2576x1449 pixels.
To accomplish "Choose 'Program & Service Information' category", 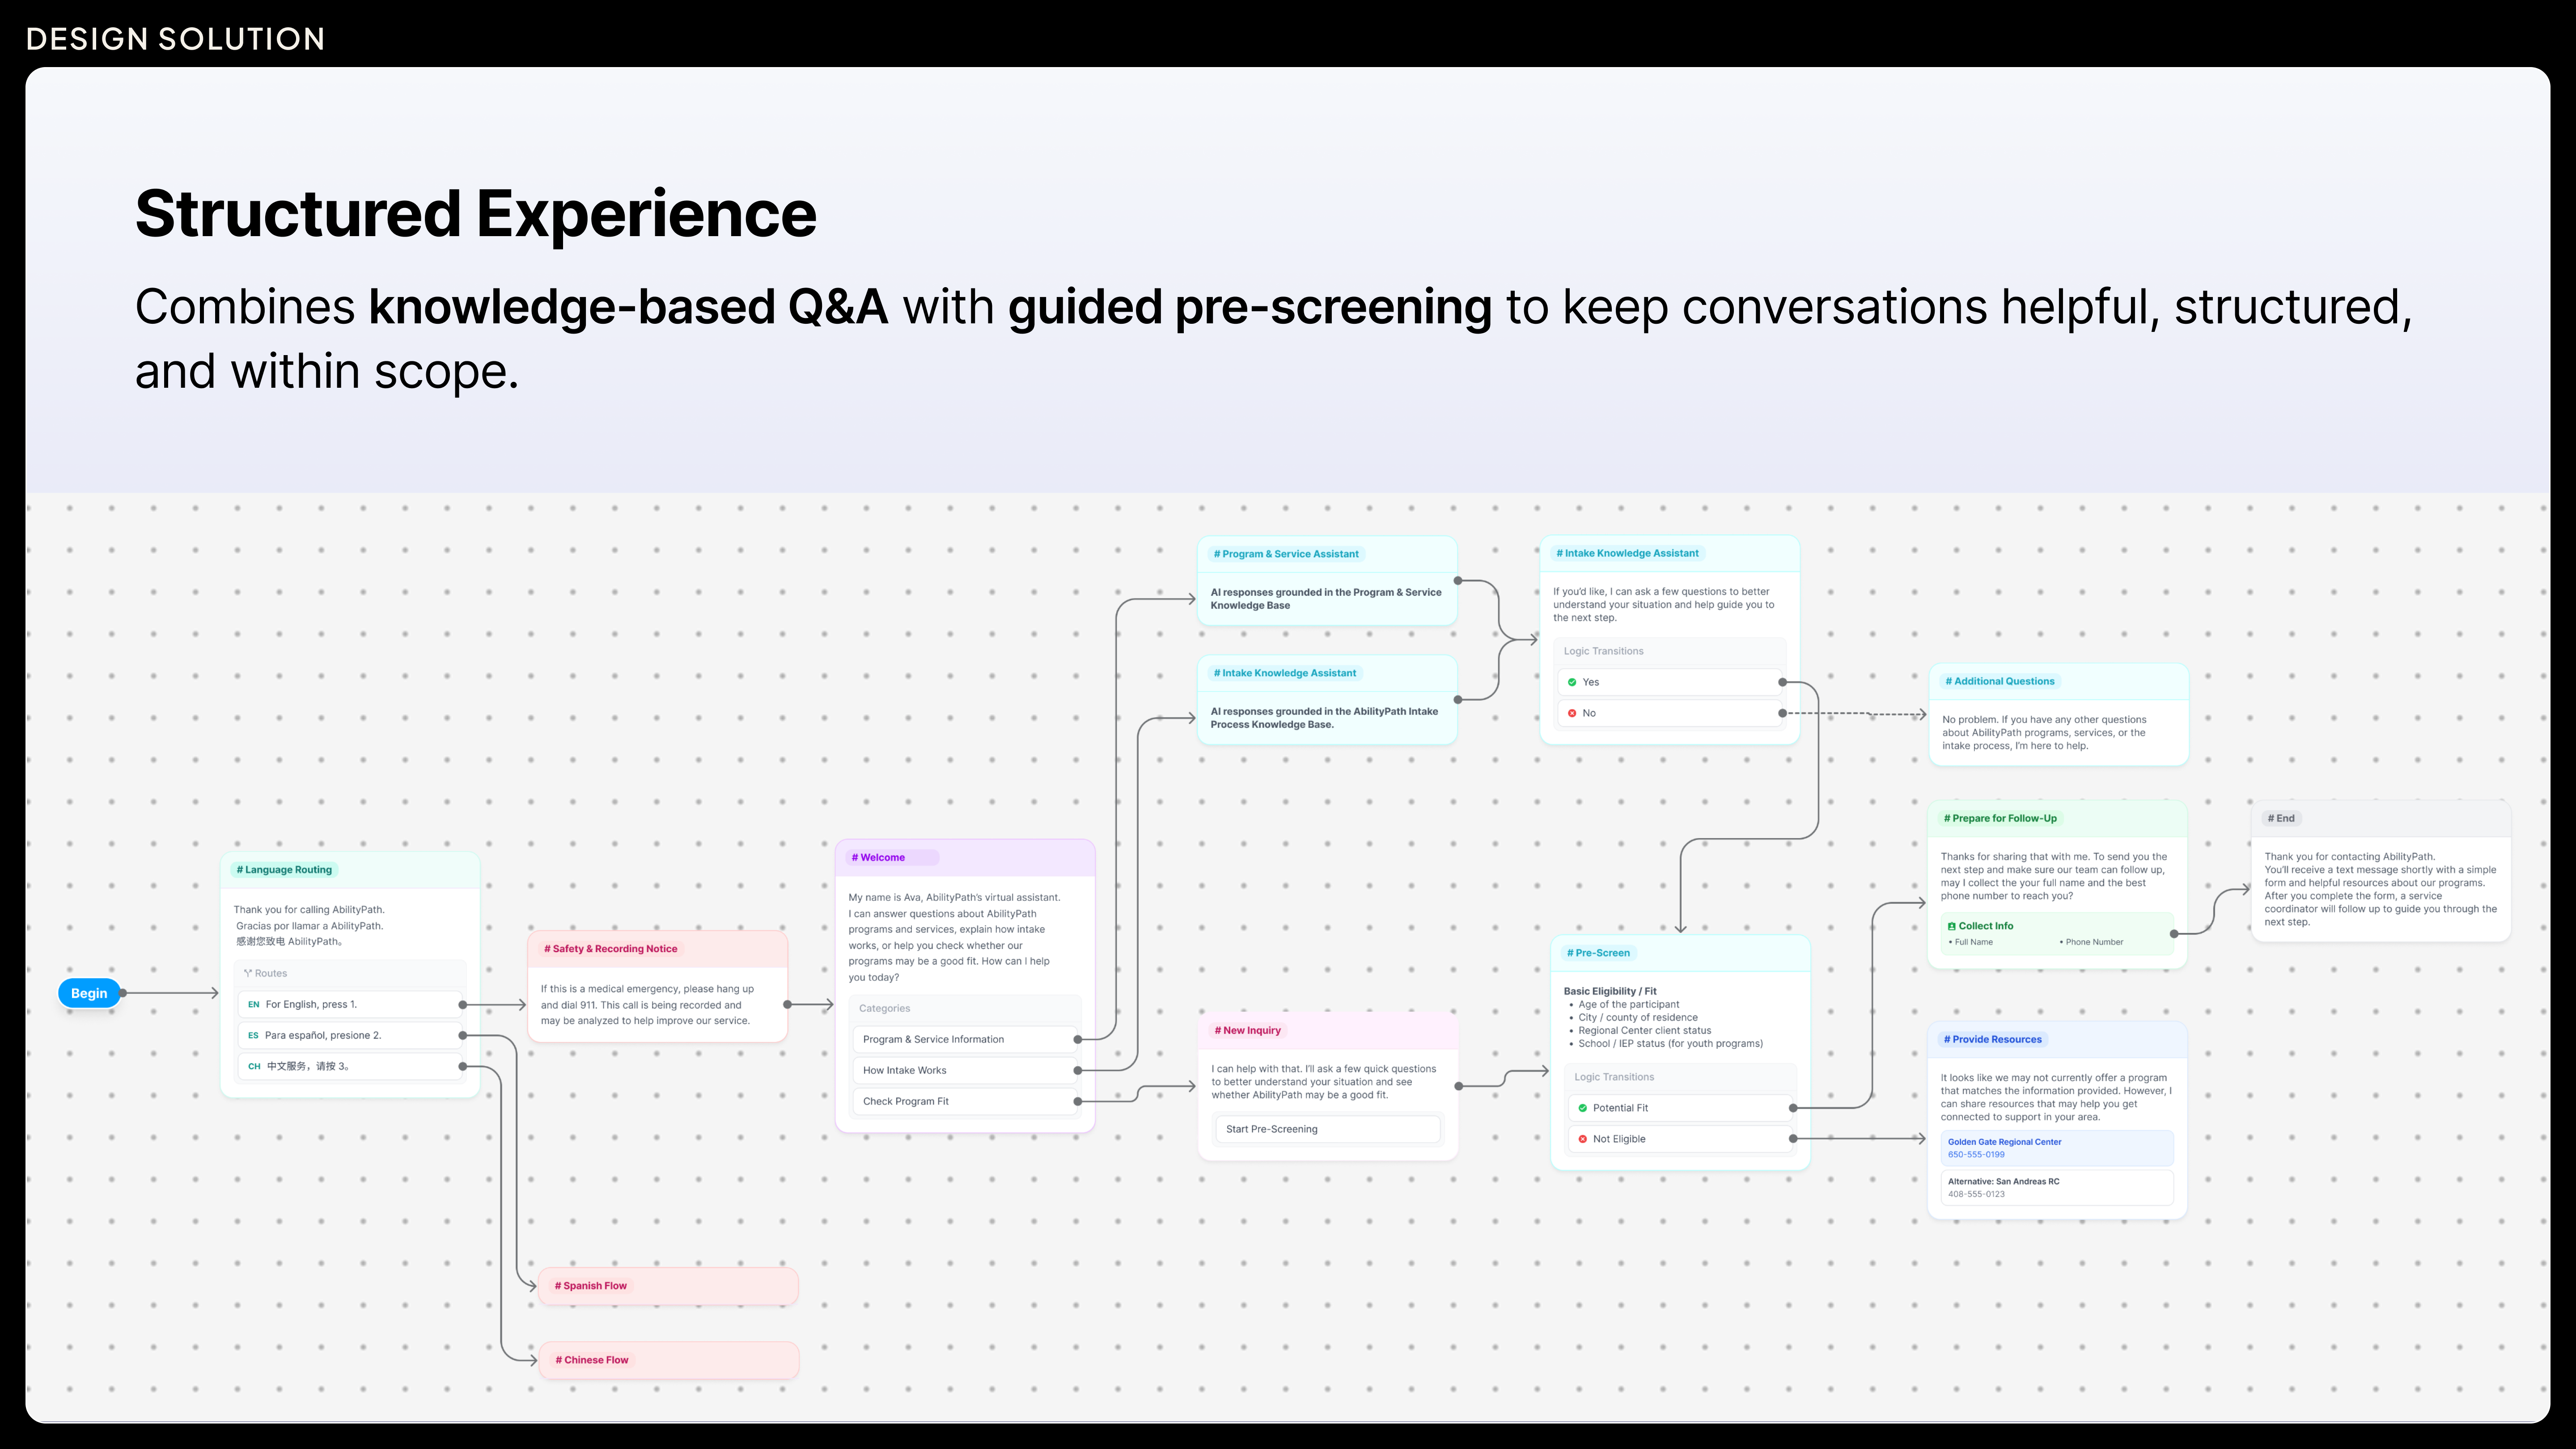I will [x=966, y=1039].
